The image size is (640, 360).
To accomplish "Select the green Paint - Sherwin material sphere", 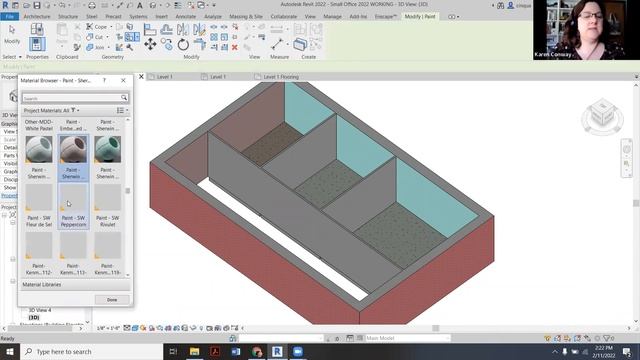I will (x=107, y=149).
